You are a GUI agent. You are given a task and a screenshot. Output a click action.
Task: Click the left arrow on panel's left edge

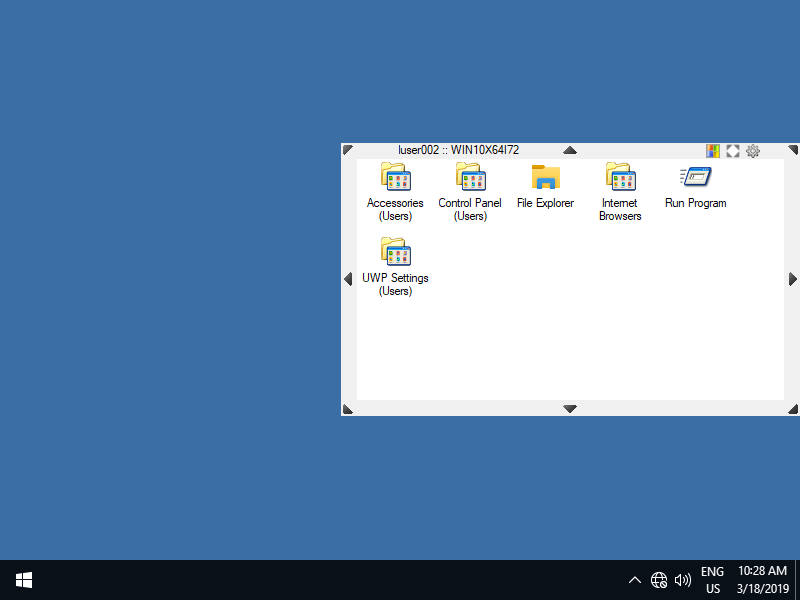pos(348,279)
